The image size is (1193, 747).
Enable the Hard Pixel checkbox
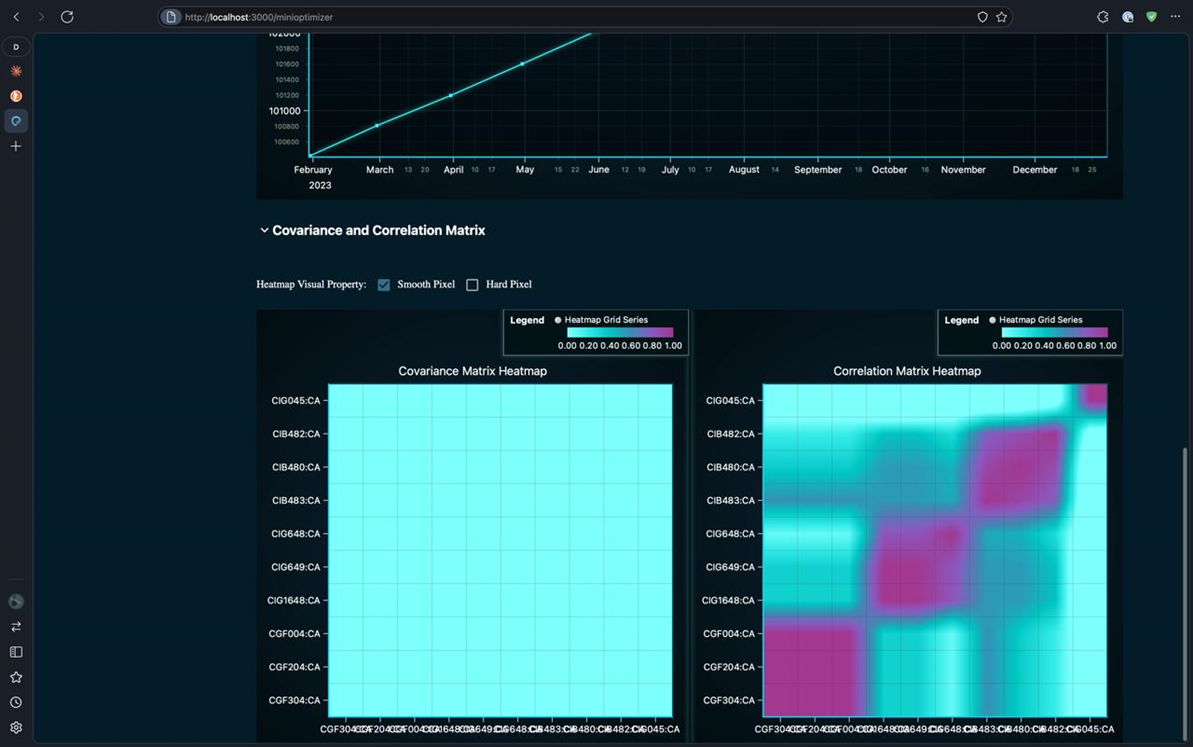(472, 285)
